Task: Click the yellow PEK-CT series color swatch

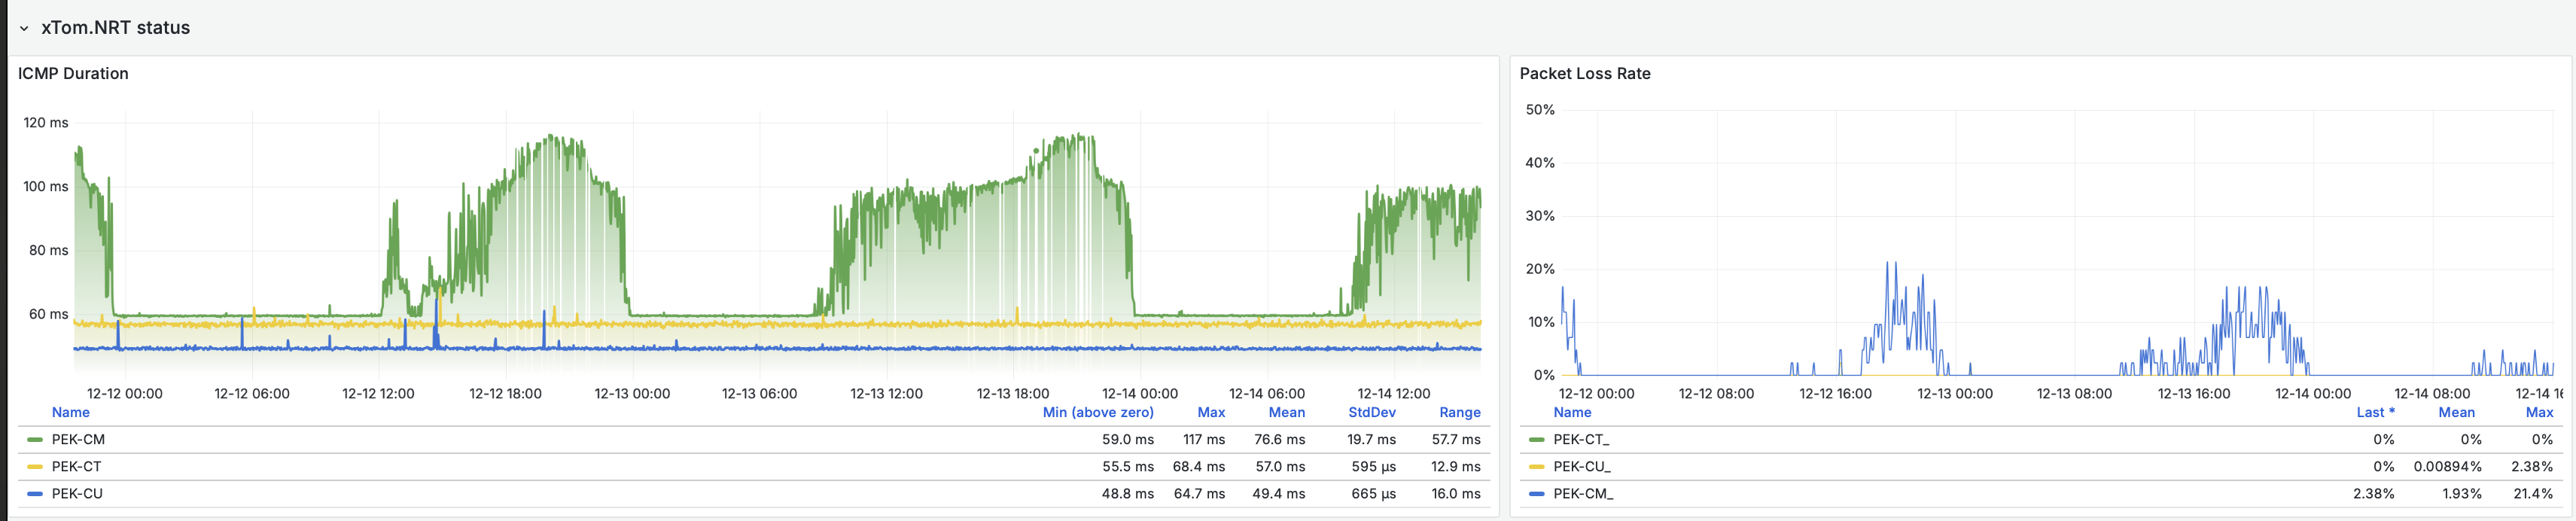Action: pos(35,466)
